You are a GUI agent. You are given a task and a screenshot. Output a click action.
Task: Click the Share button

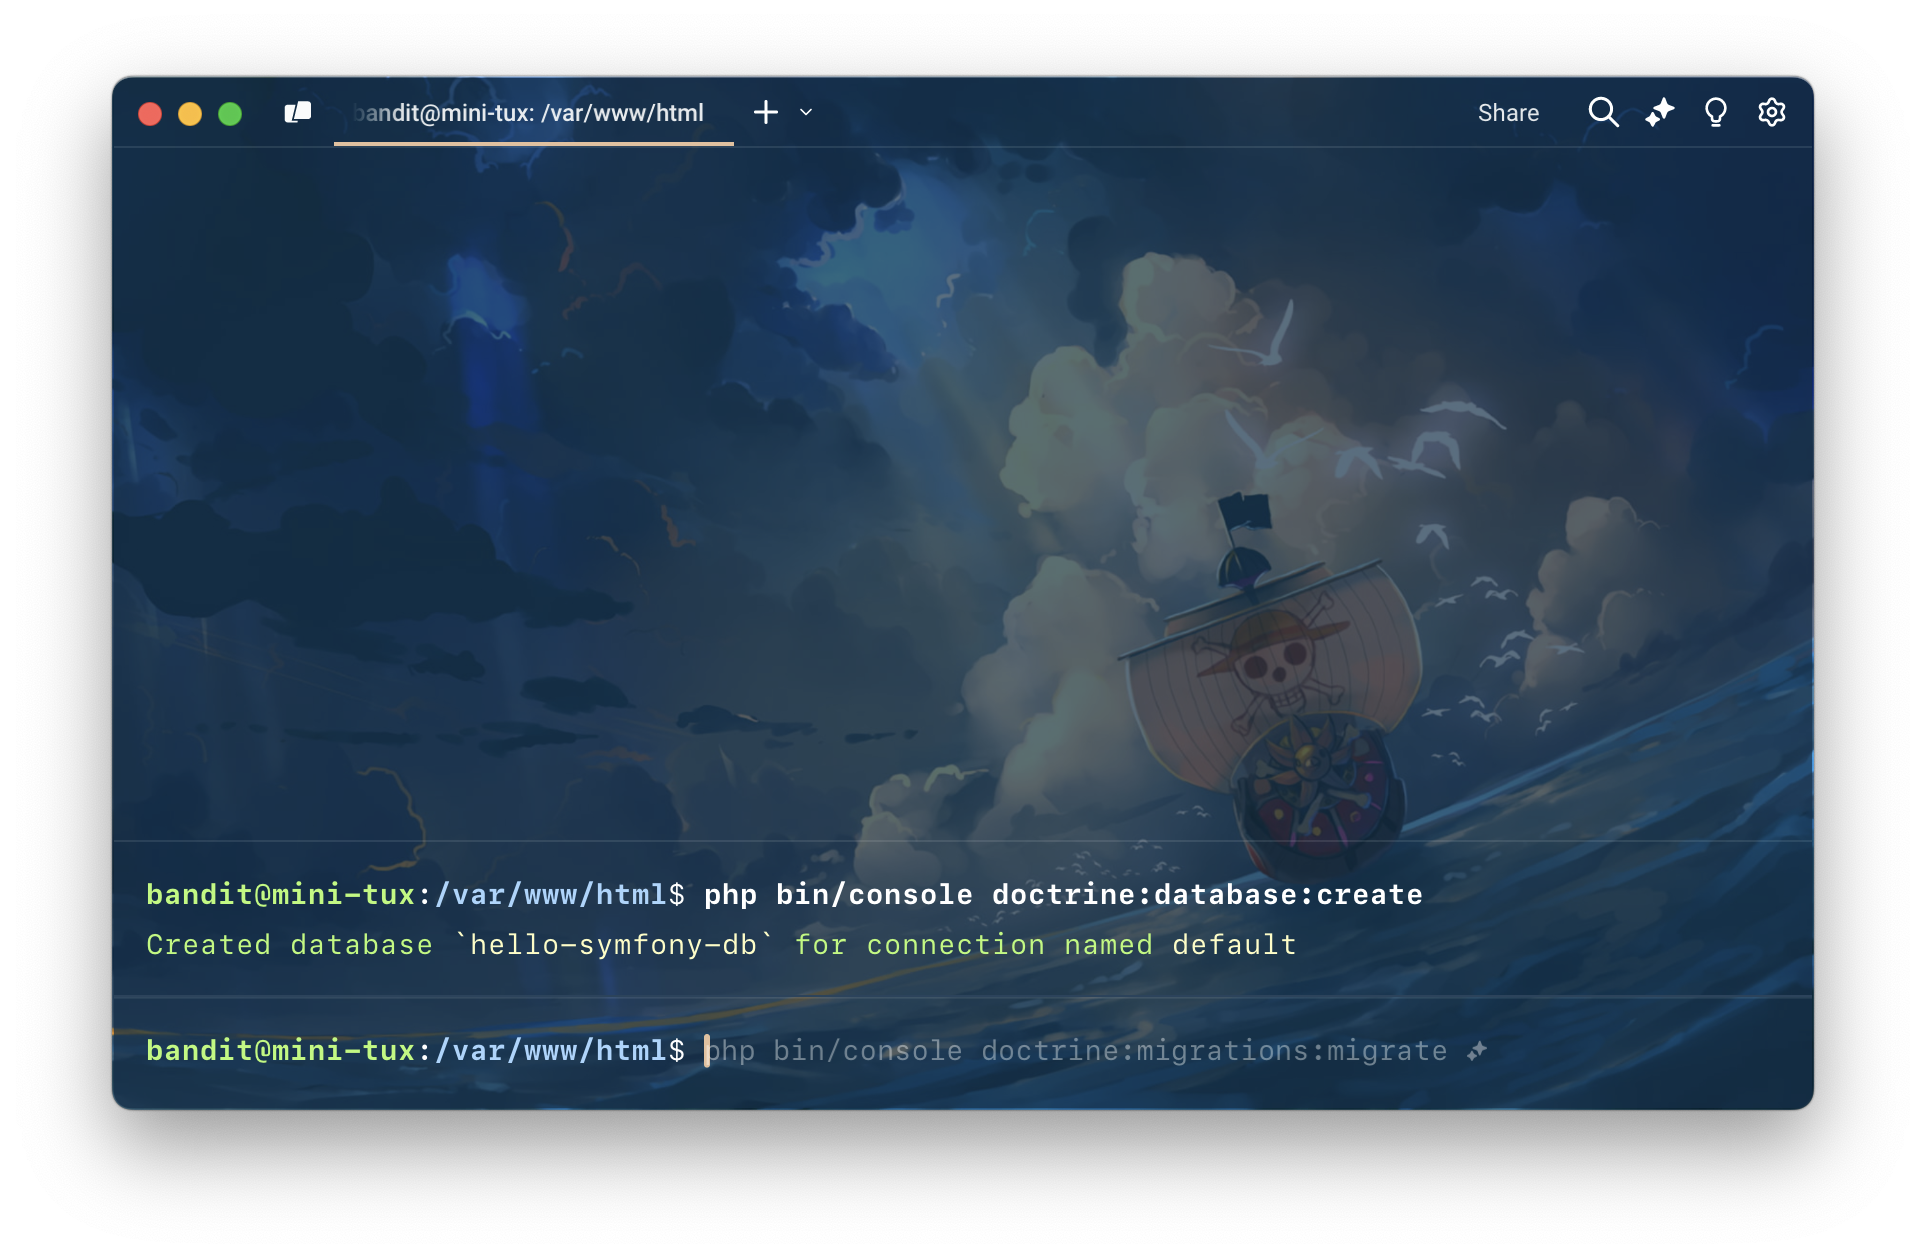coord(1508,113)
